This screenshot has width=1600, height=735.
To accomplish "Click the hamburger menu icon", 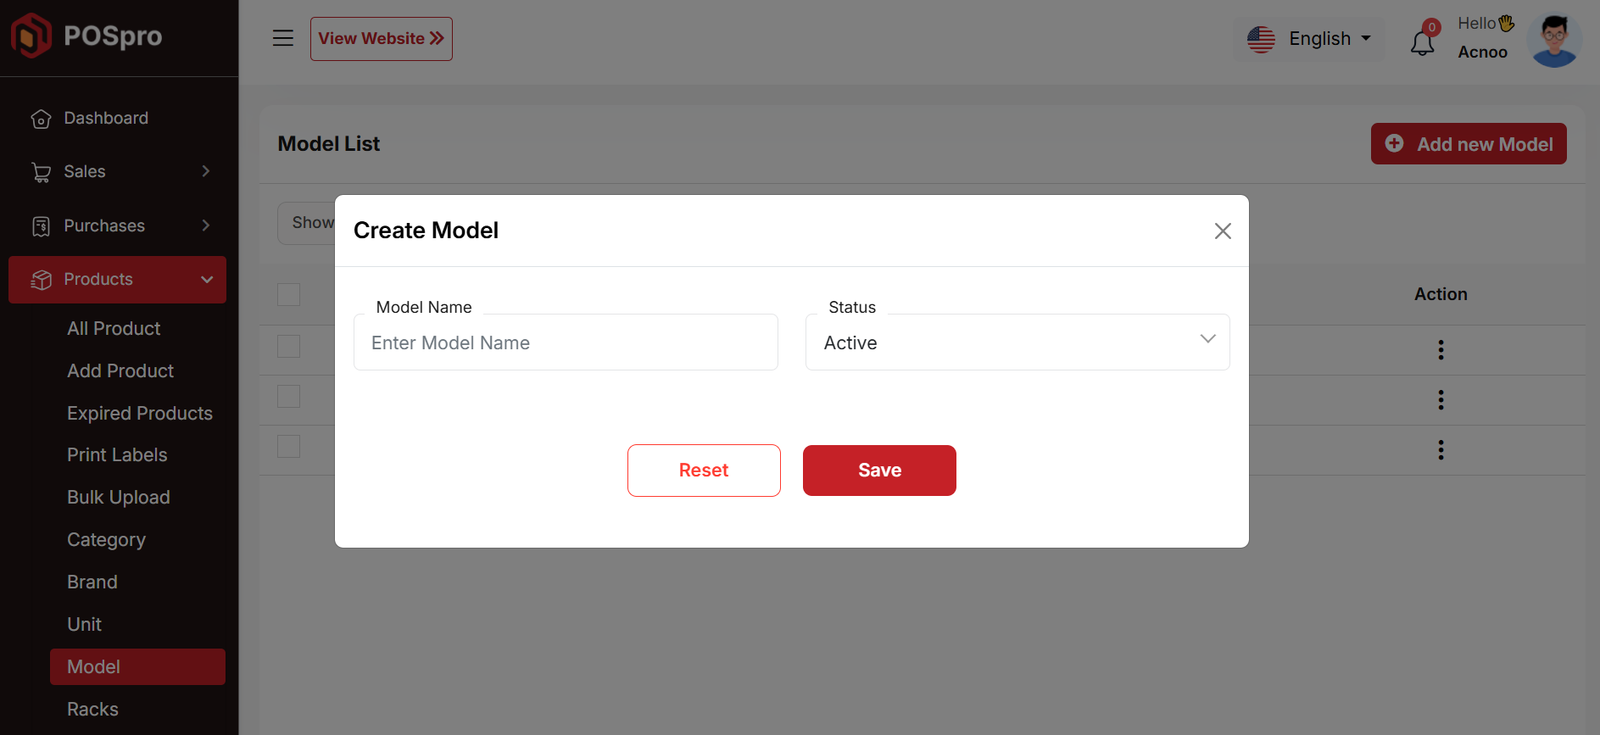I will pos(283,38).
